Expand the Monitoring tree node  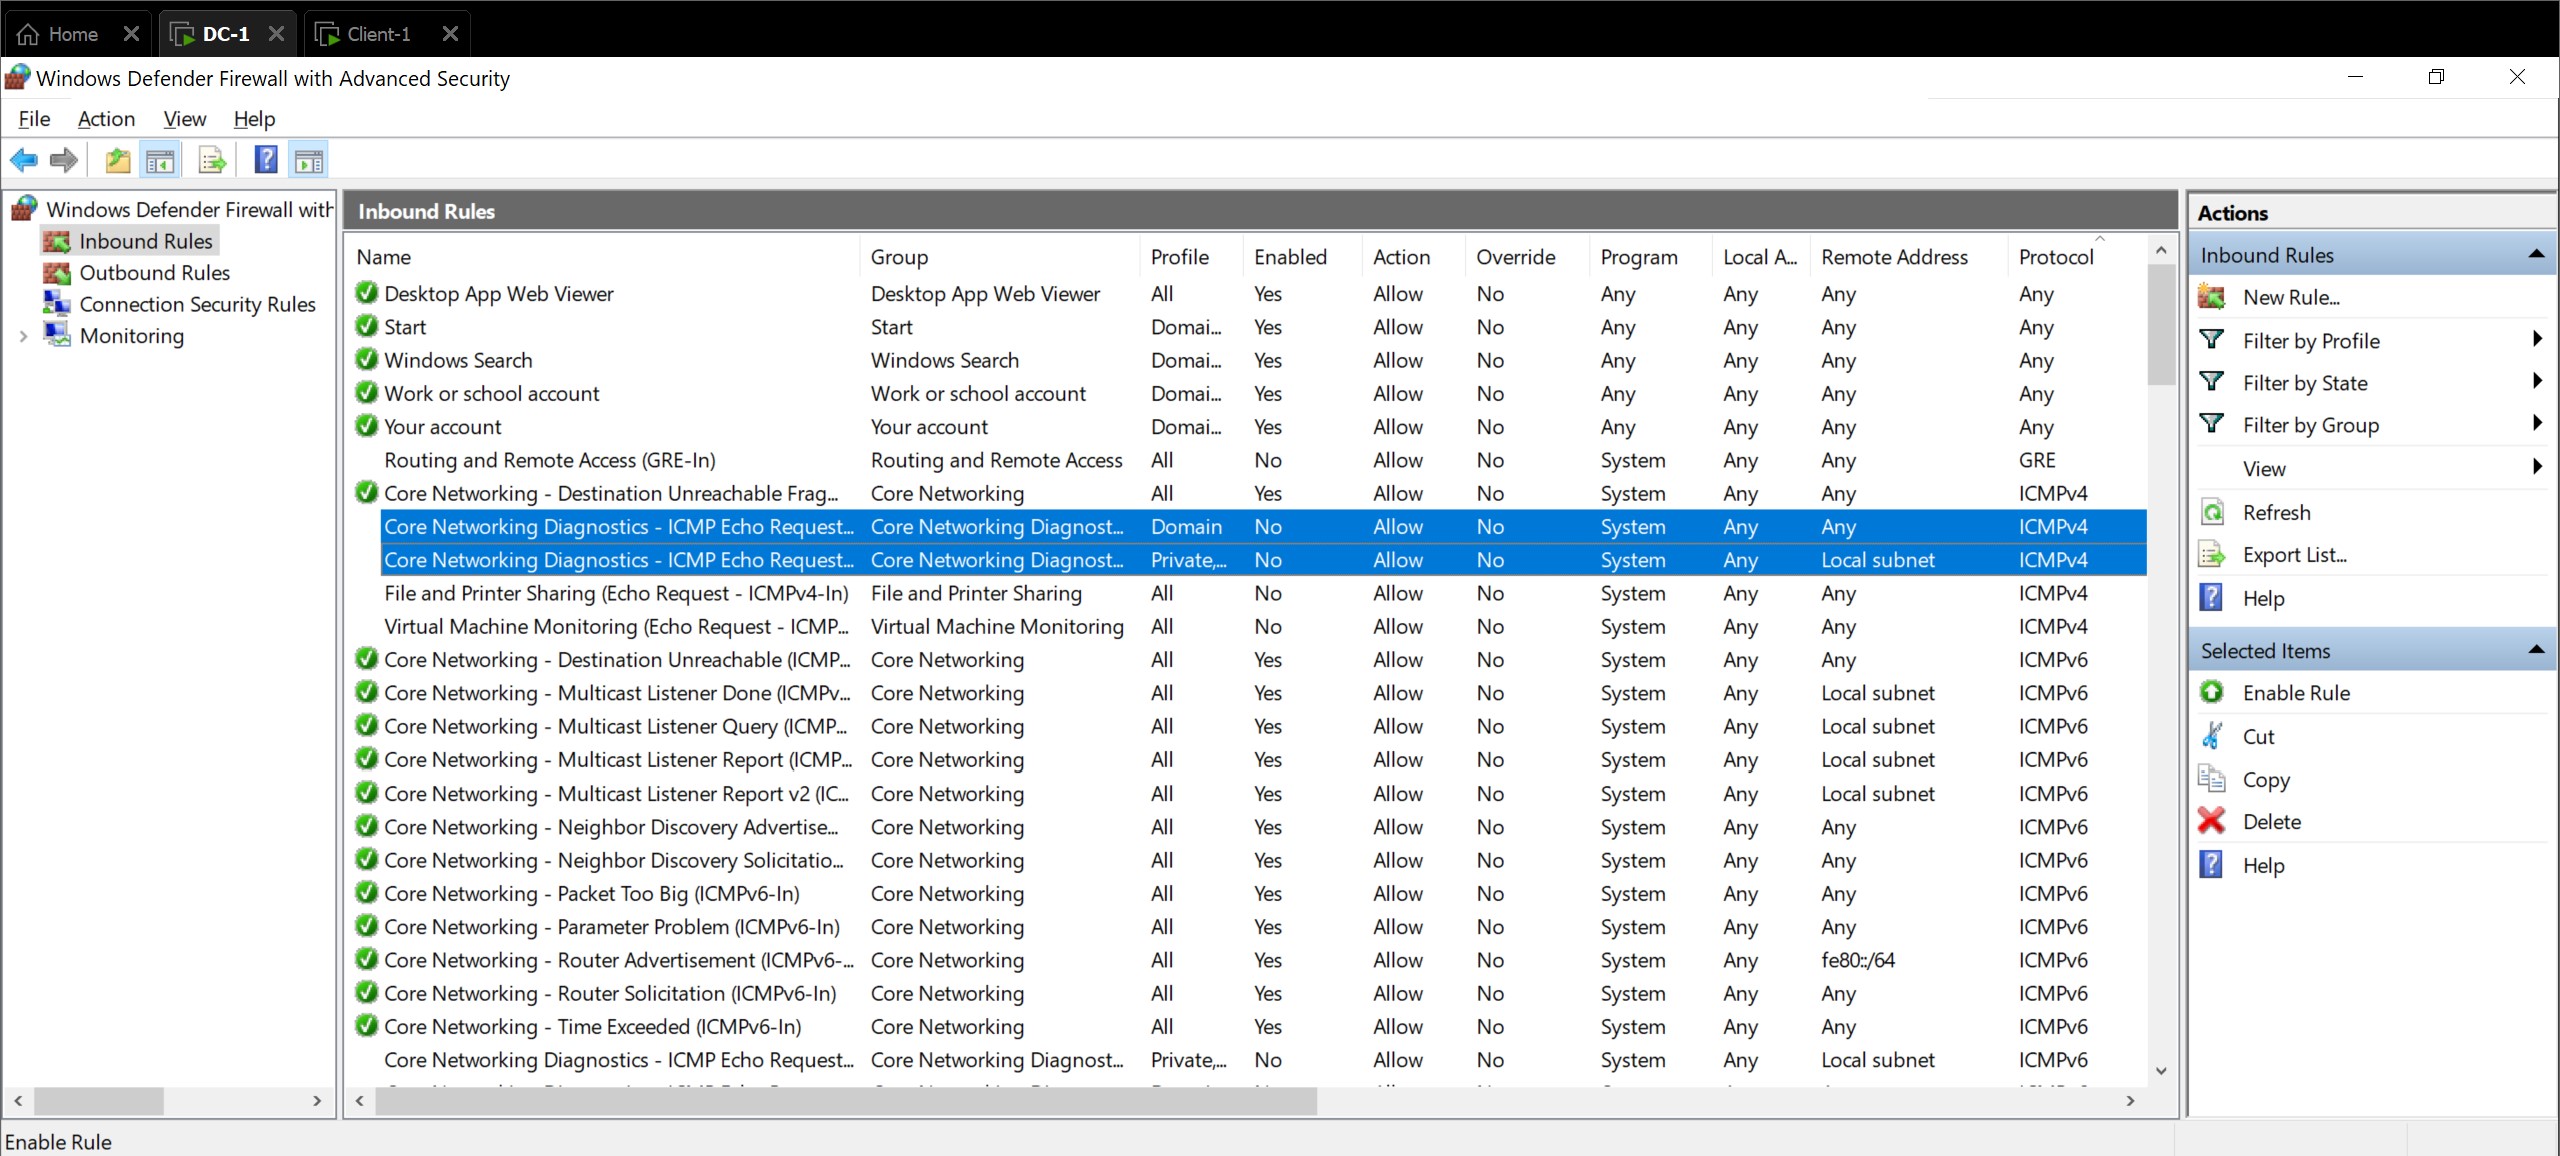23,336
